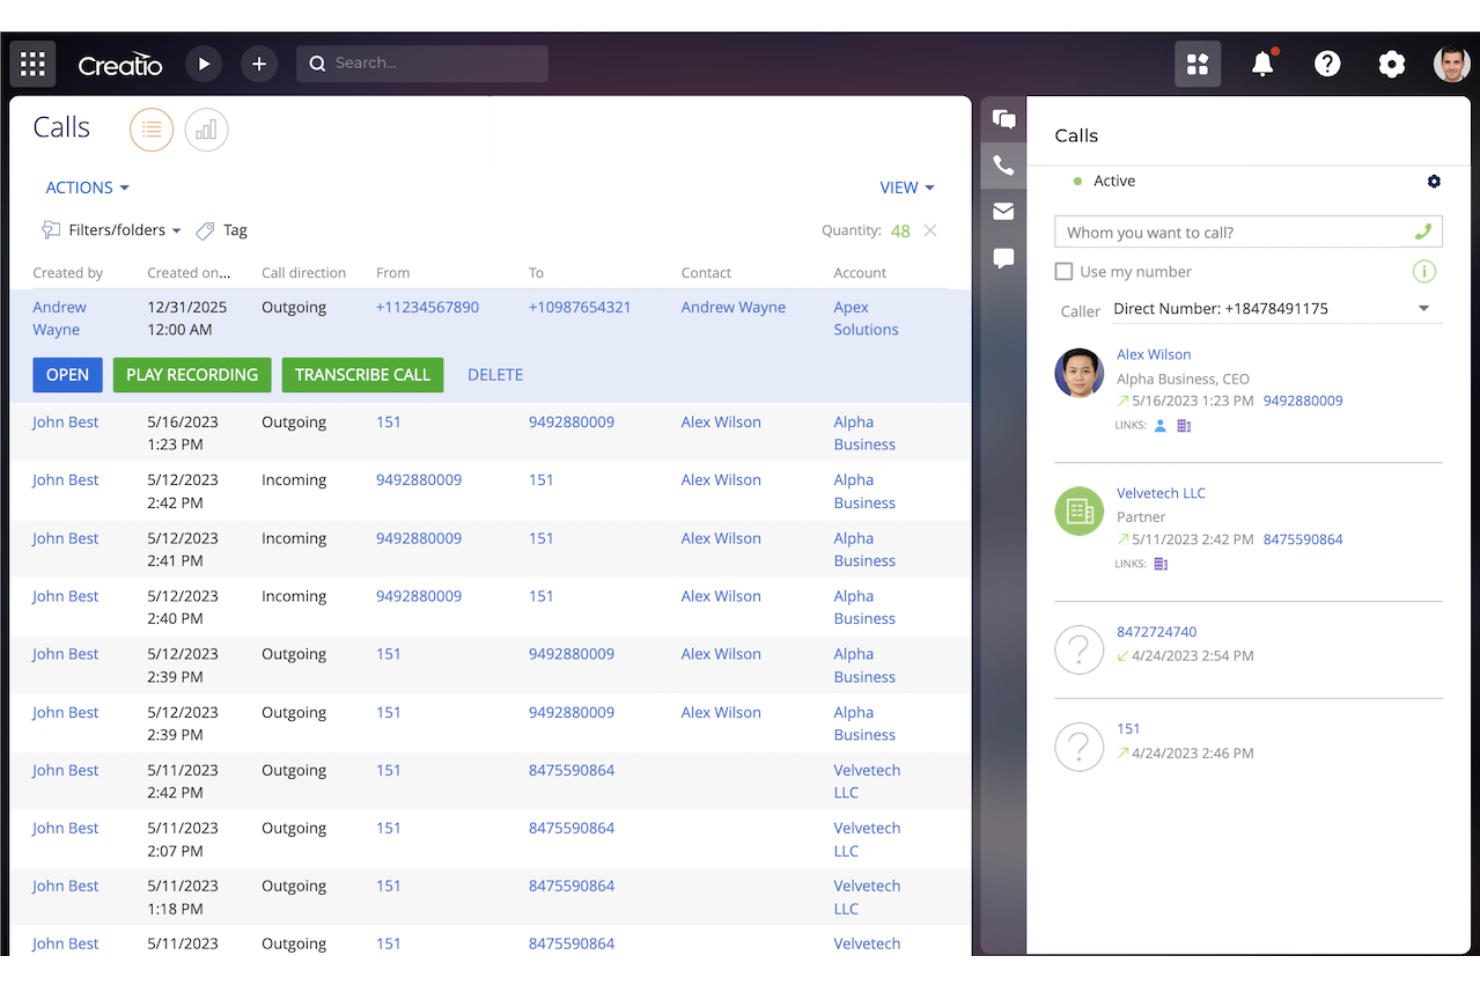The width and height of the screenshot is (1480, 987).
Task: Open system settings gear in top bar
Action: point(1391,64)
